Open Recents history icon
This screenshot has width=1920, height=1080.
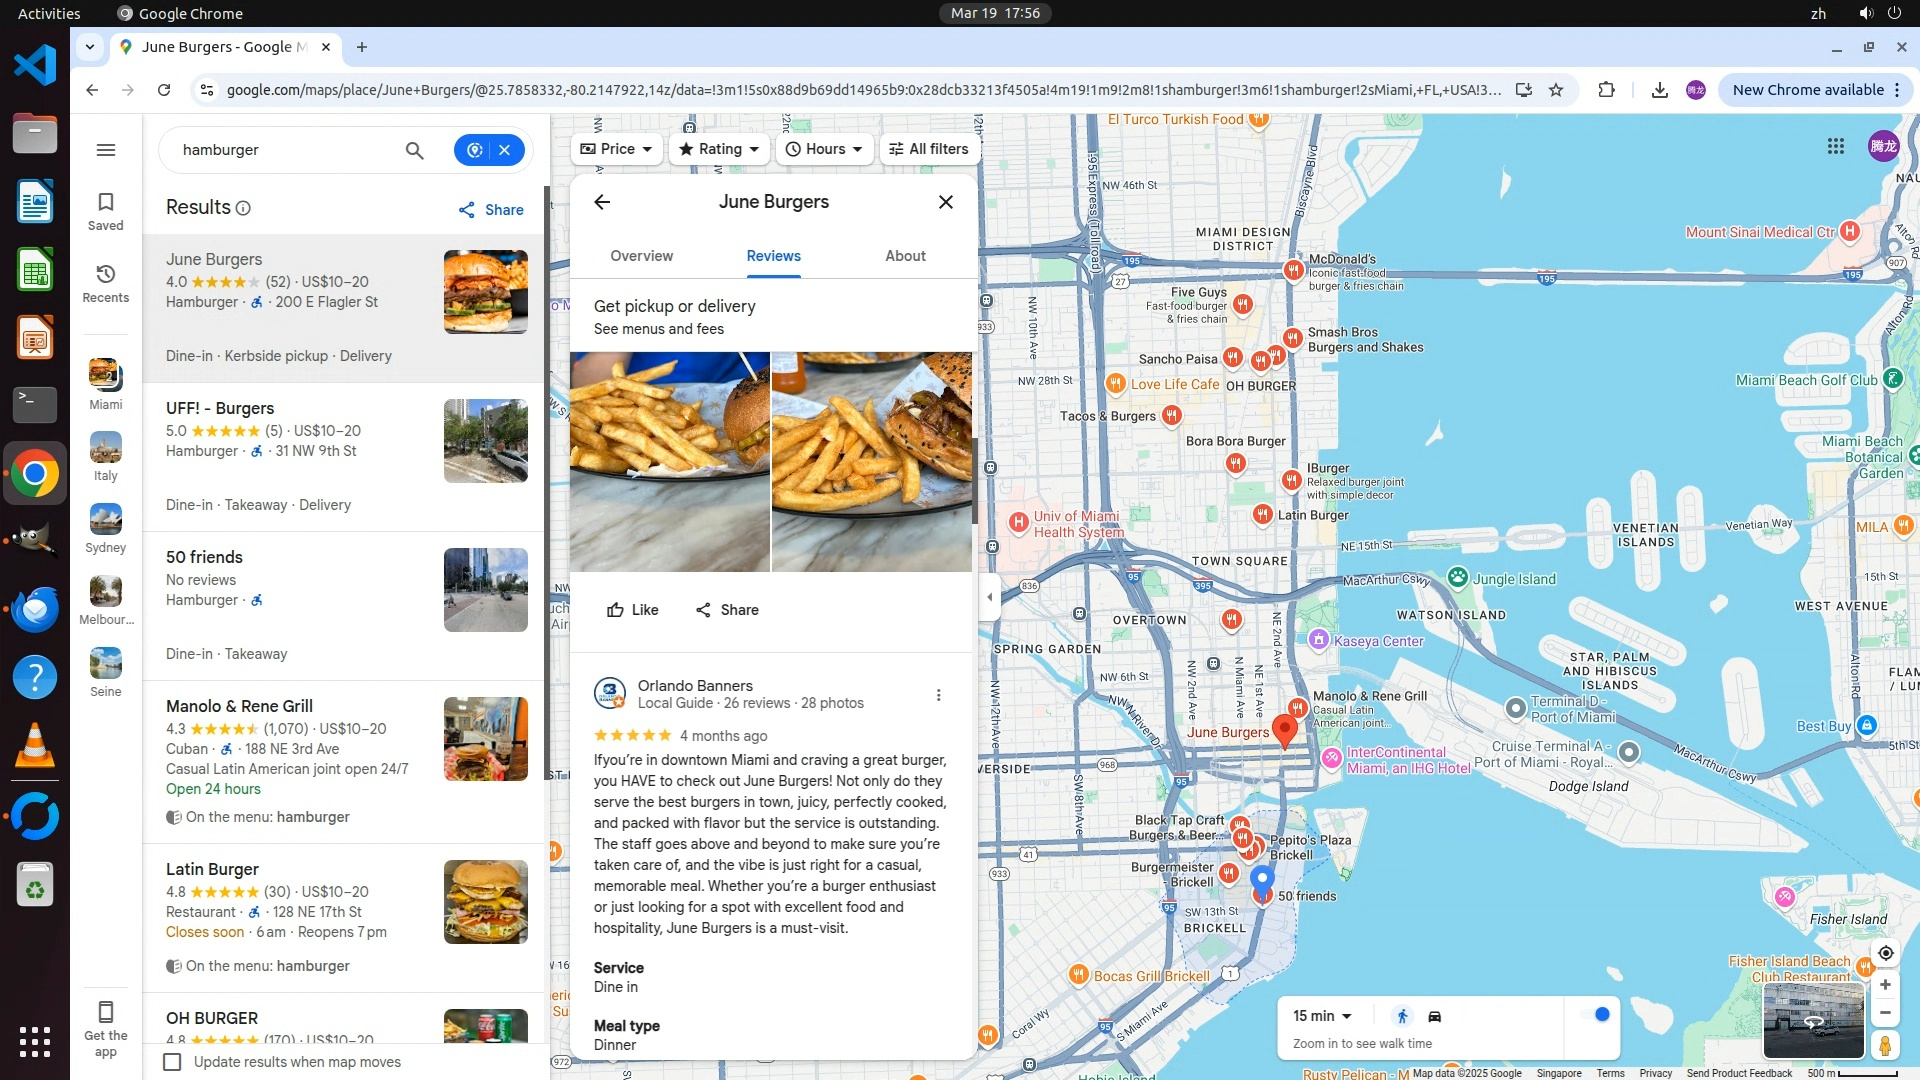point(106,282)
